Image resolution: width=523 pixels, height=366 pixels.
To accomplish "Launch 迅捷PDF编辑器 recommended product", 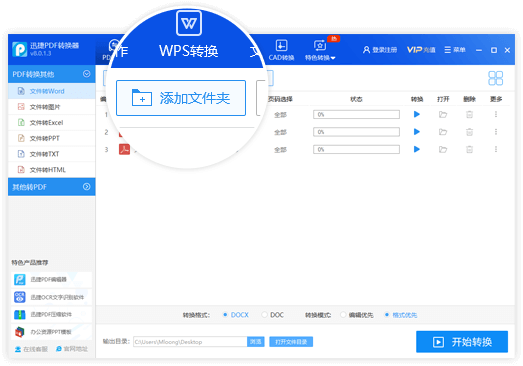I will pyautogui.click(x=51, y=280).
